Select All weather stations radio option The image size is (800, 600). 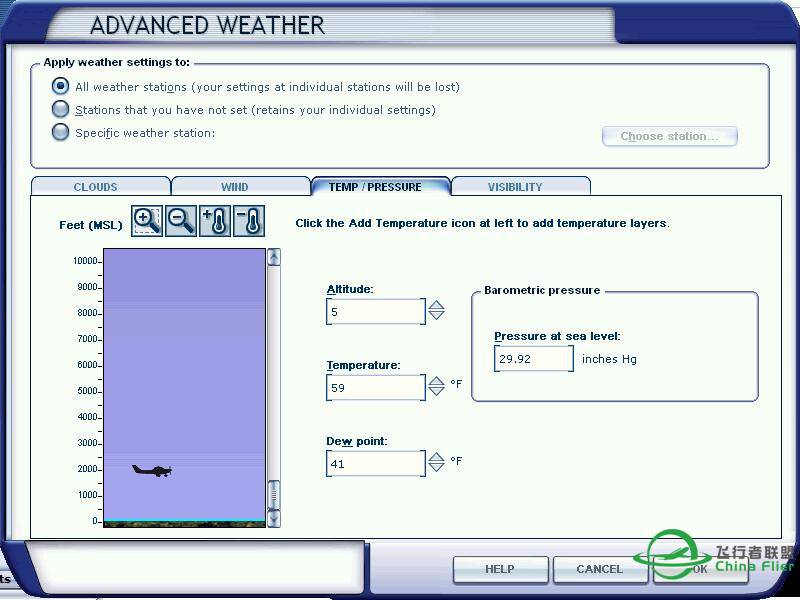point(60,86)
